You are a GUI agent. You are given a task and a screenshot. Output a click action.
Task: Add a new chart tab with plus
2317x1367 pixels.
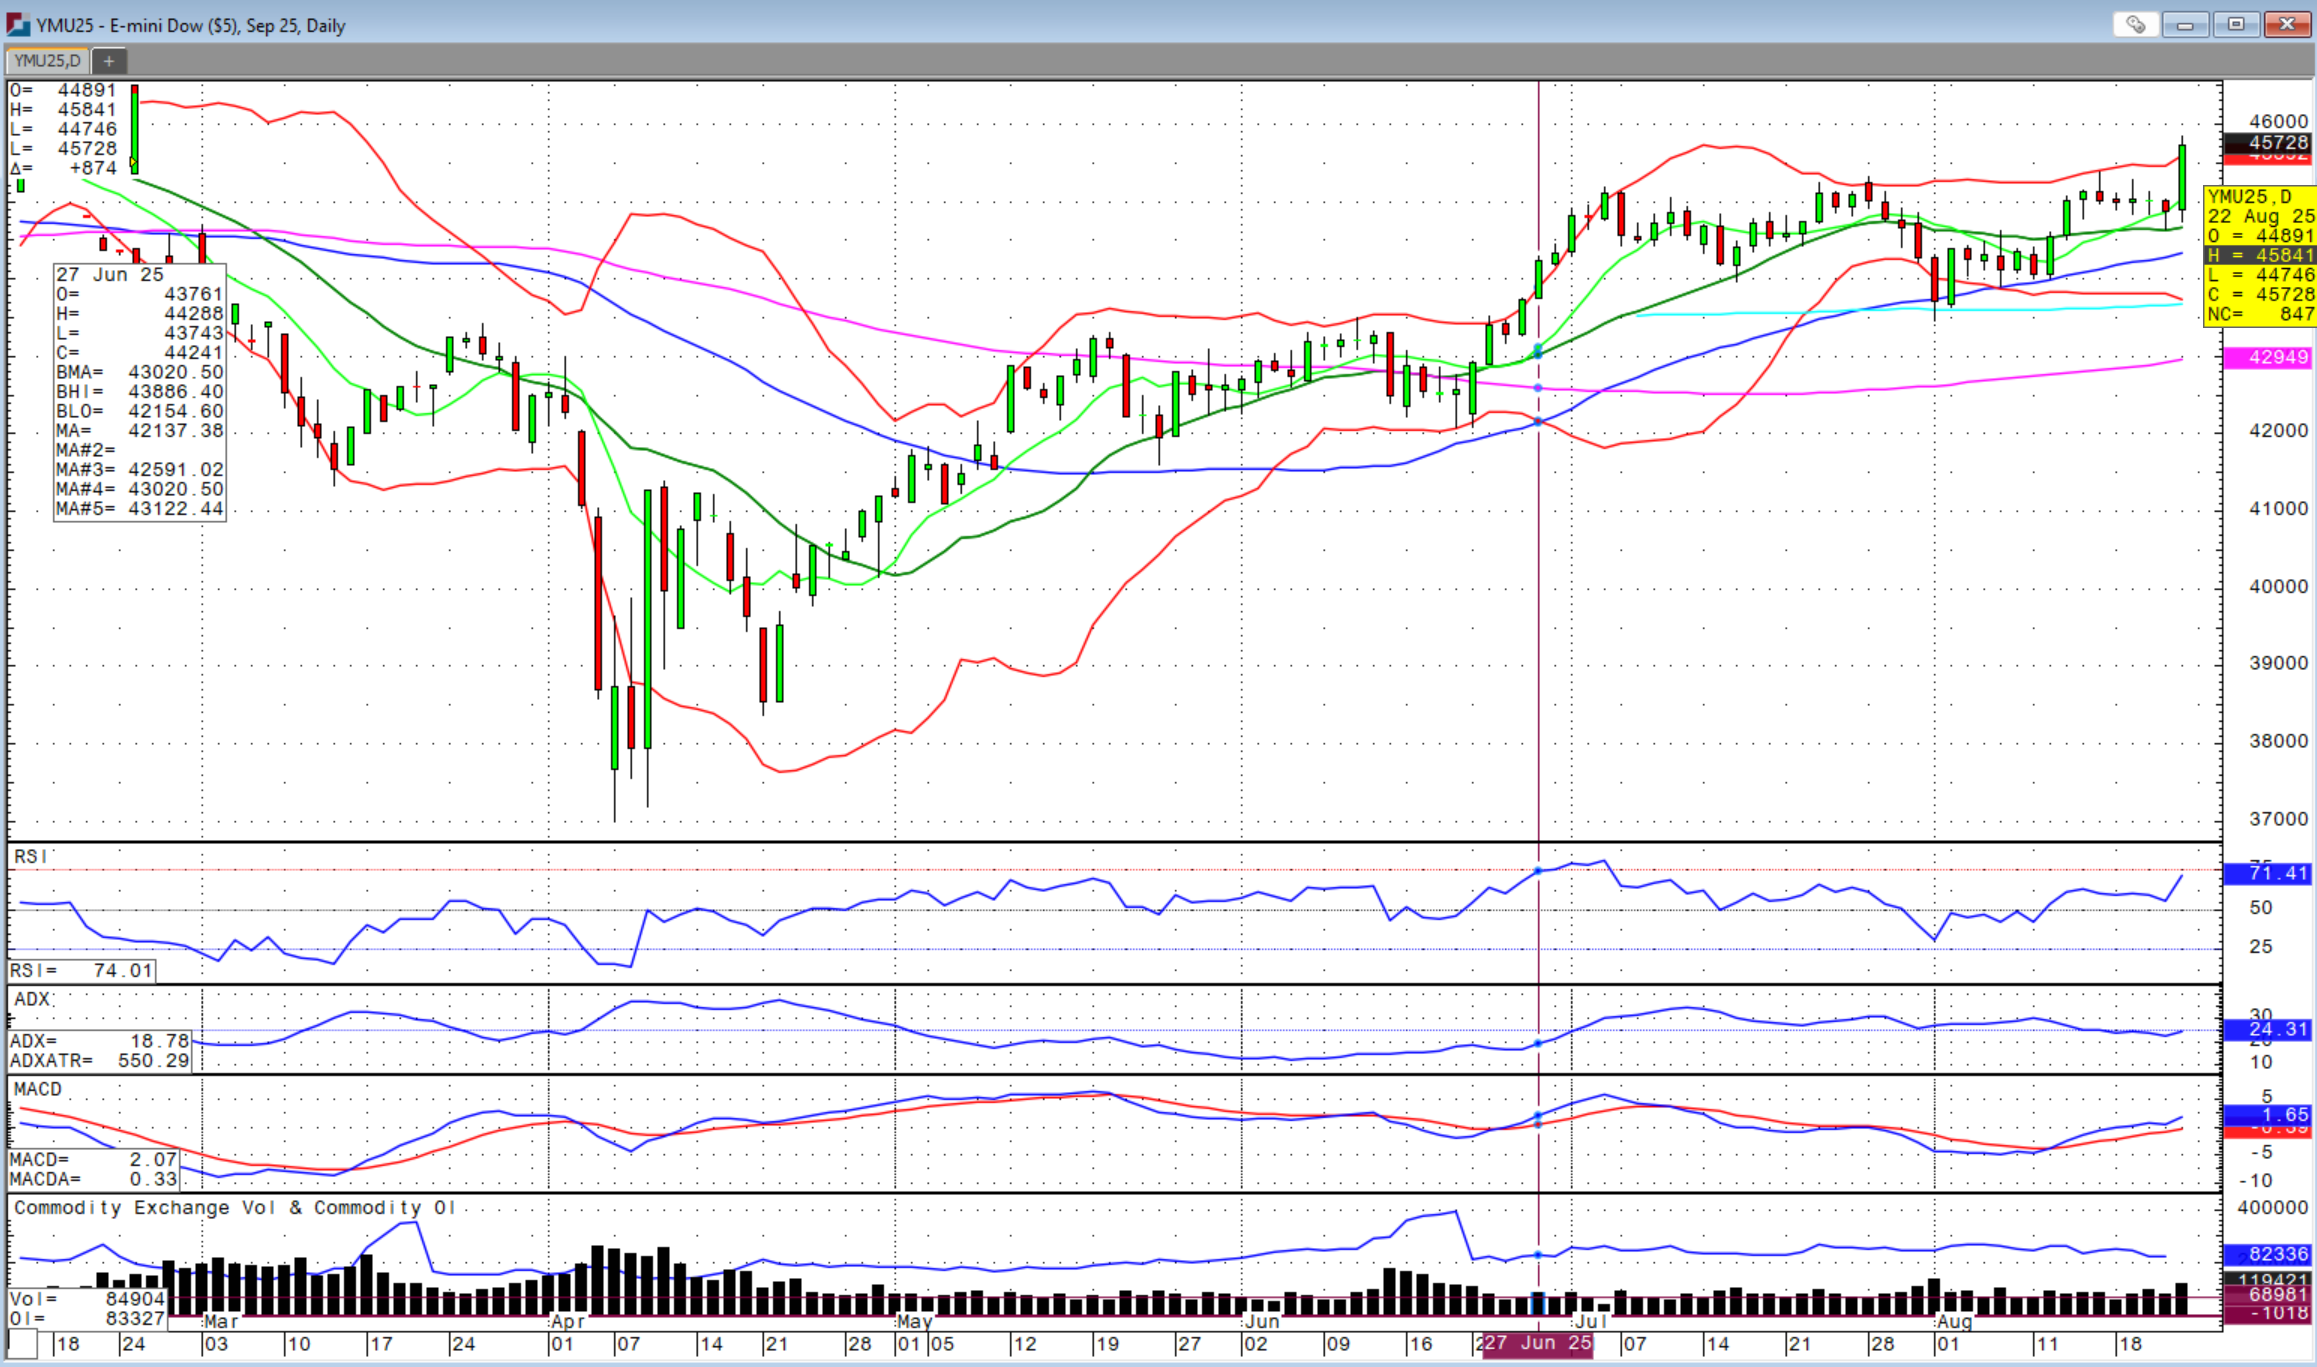coord(109,61)
